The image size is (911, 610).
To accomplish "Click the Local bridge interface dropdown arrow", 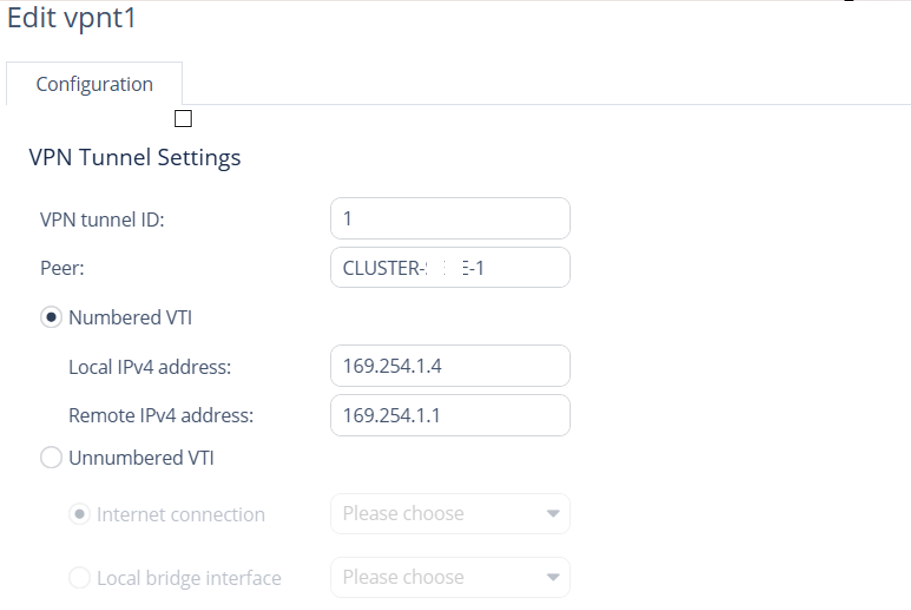I will tap(553, 578).
